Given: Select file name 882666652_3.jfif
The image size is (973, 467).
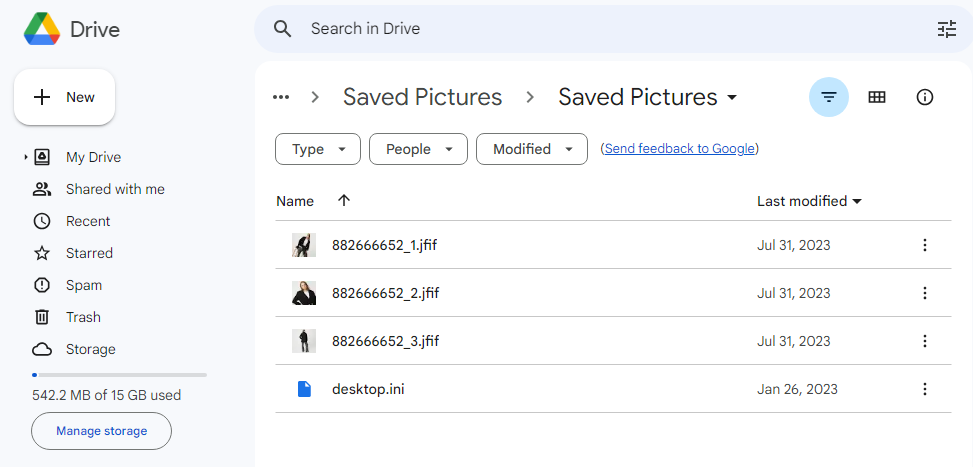Looking at the screenshot, I should coord(385,340).
